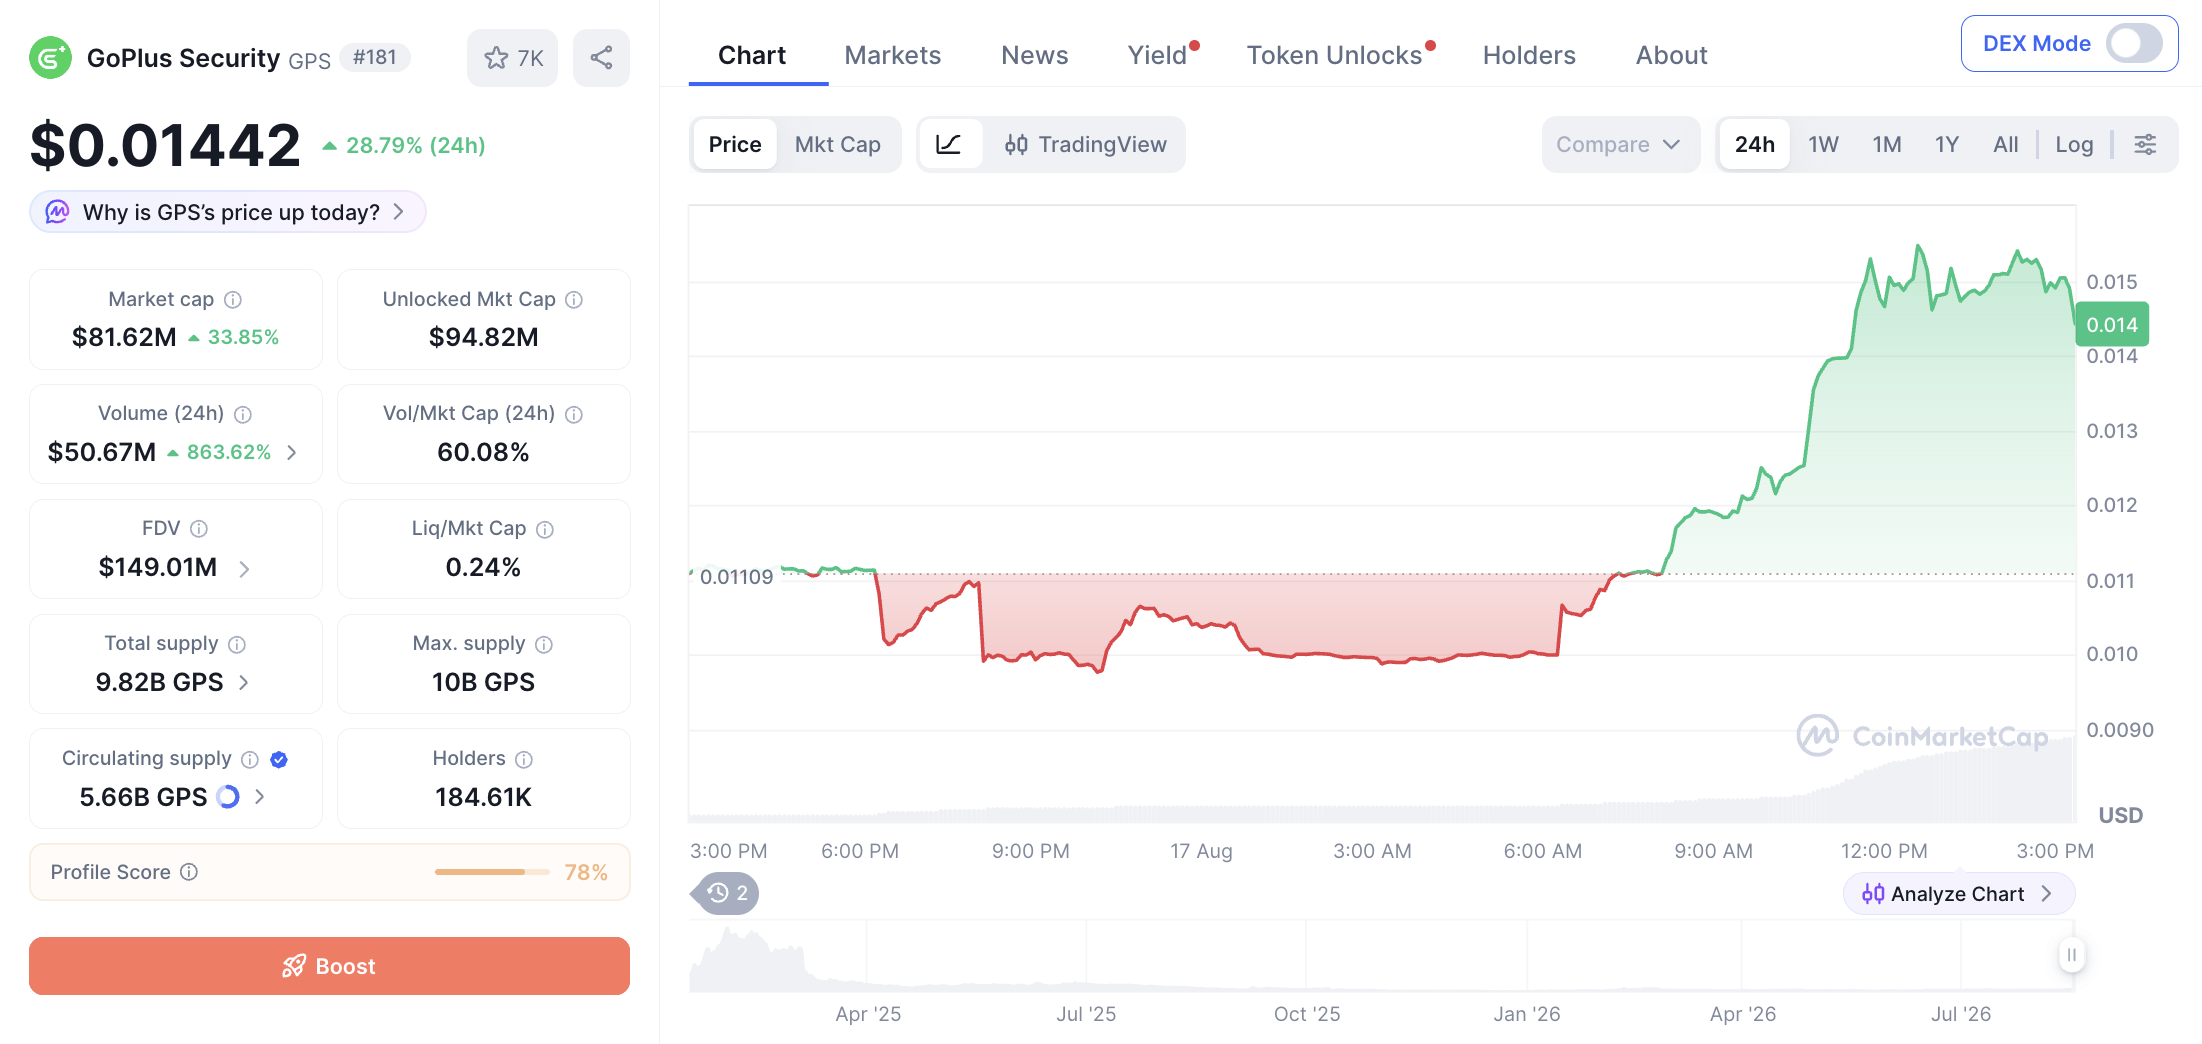
Task: Select the 1M time range
Action: tap(1886, 144)
